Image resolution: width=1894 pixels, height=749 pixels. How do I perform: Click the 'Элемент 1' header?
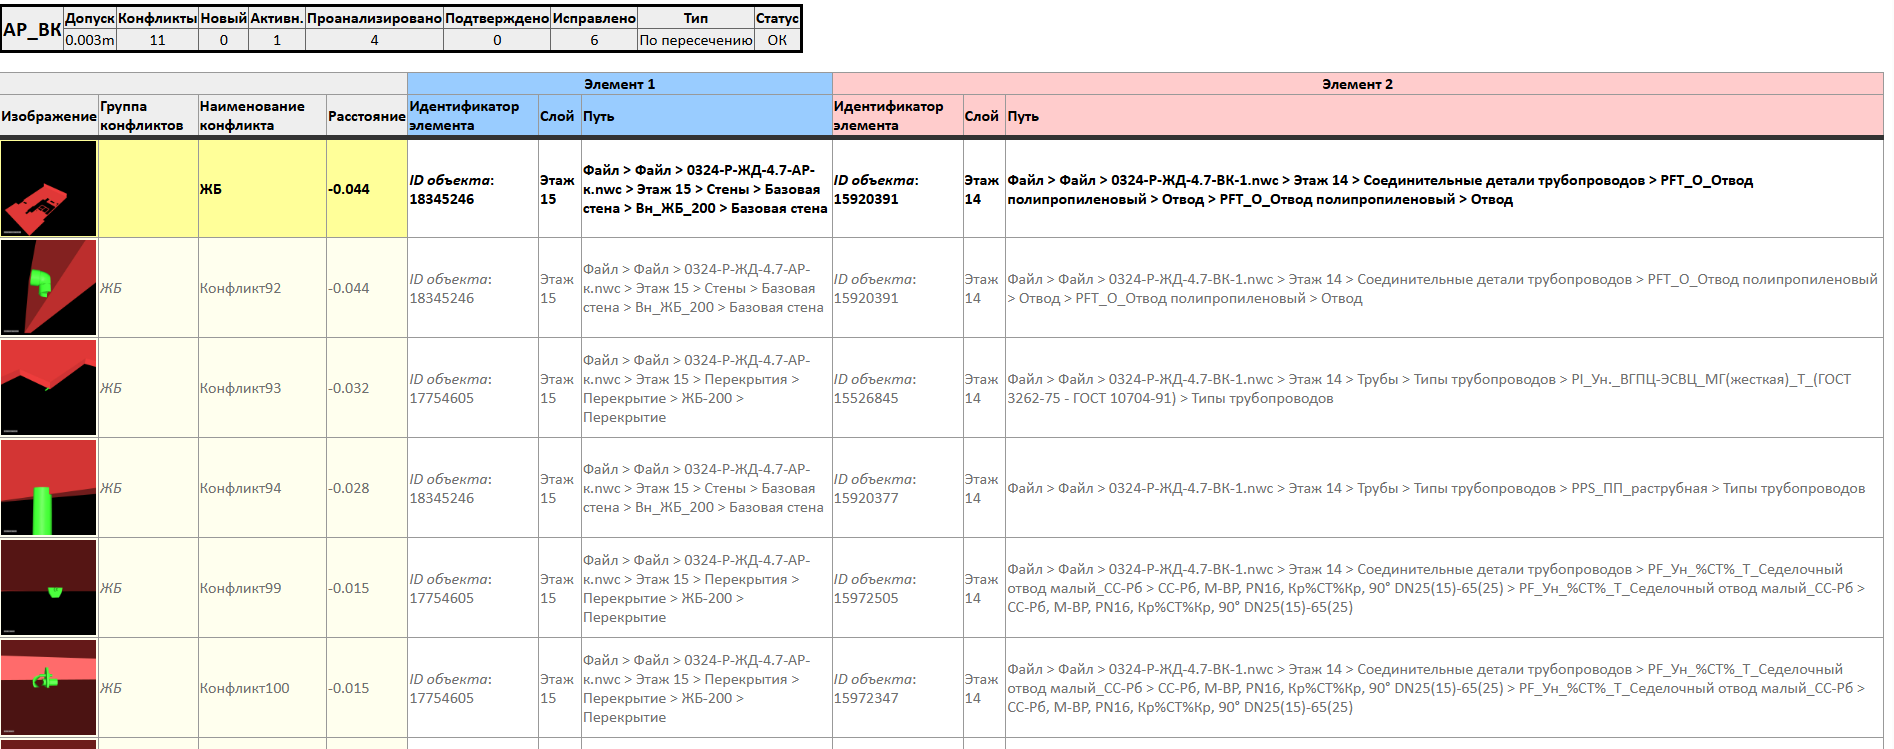(620, 84)
